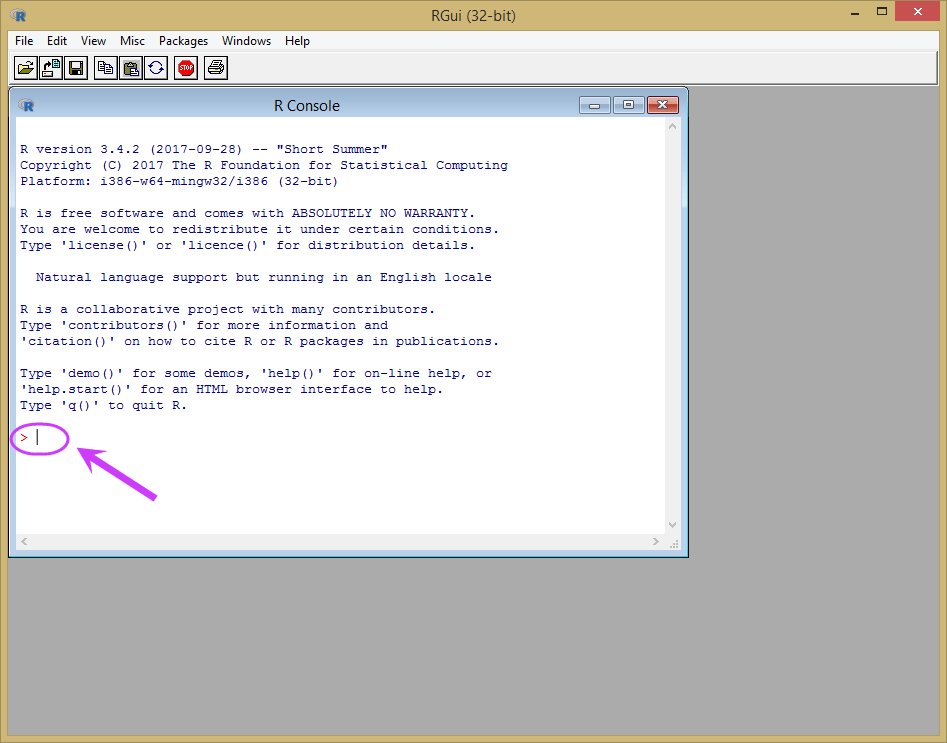The width and height of the screenshot is (947, 743).
Task: Click the Copy and paste icon
Action: pyautogui.click(x=156, y=68)
